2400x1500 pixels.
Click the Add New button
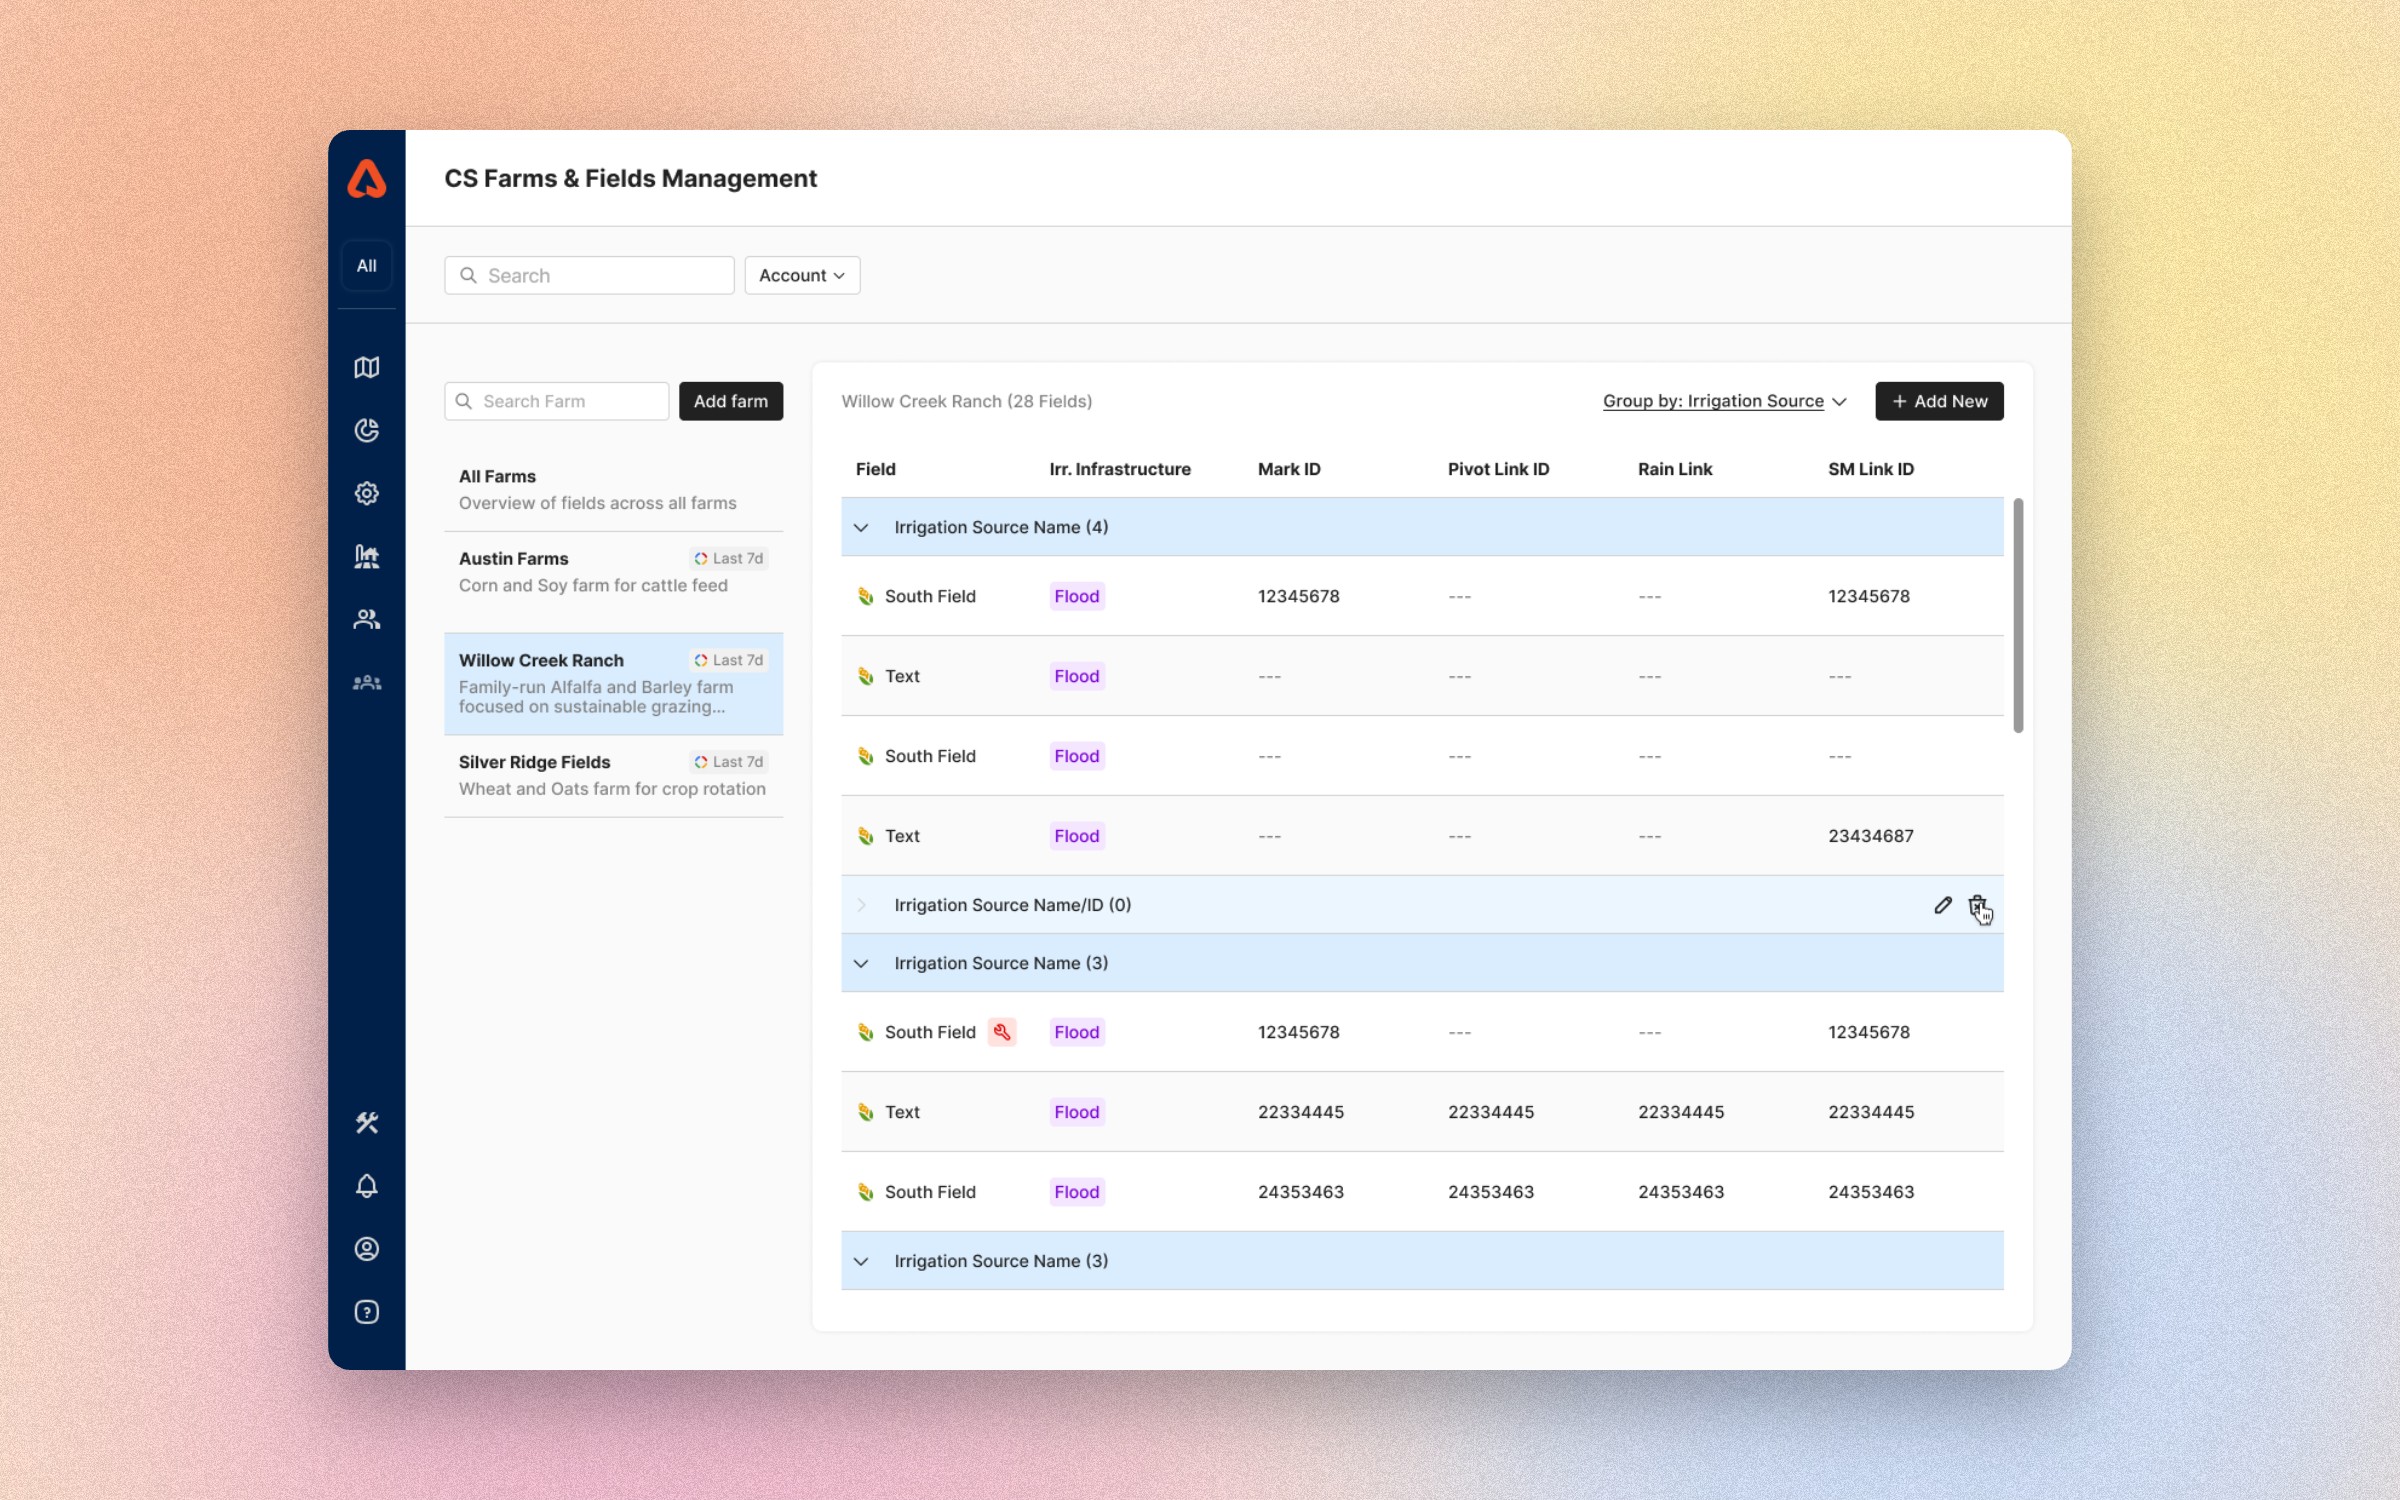coord(1939,401)
